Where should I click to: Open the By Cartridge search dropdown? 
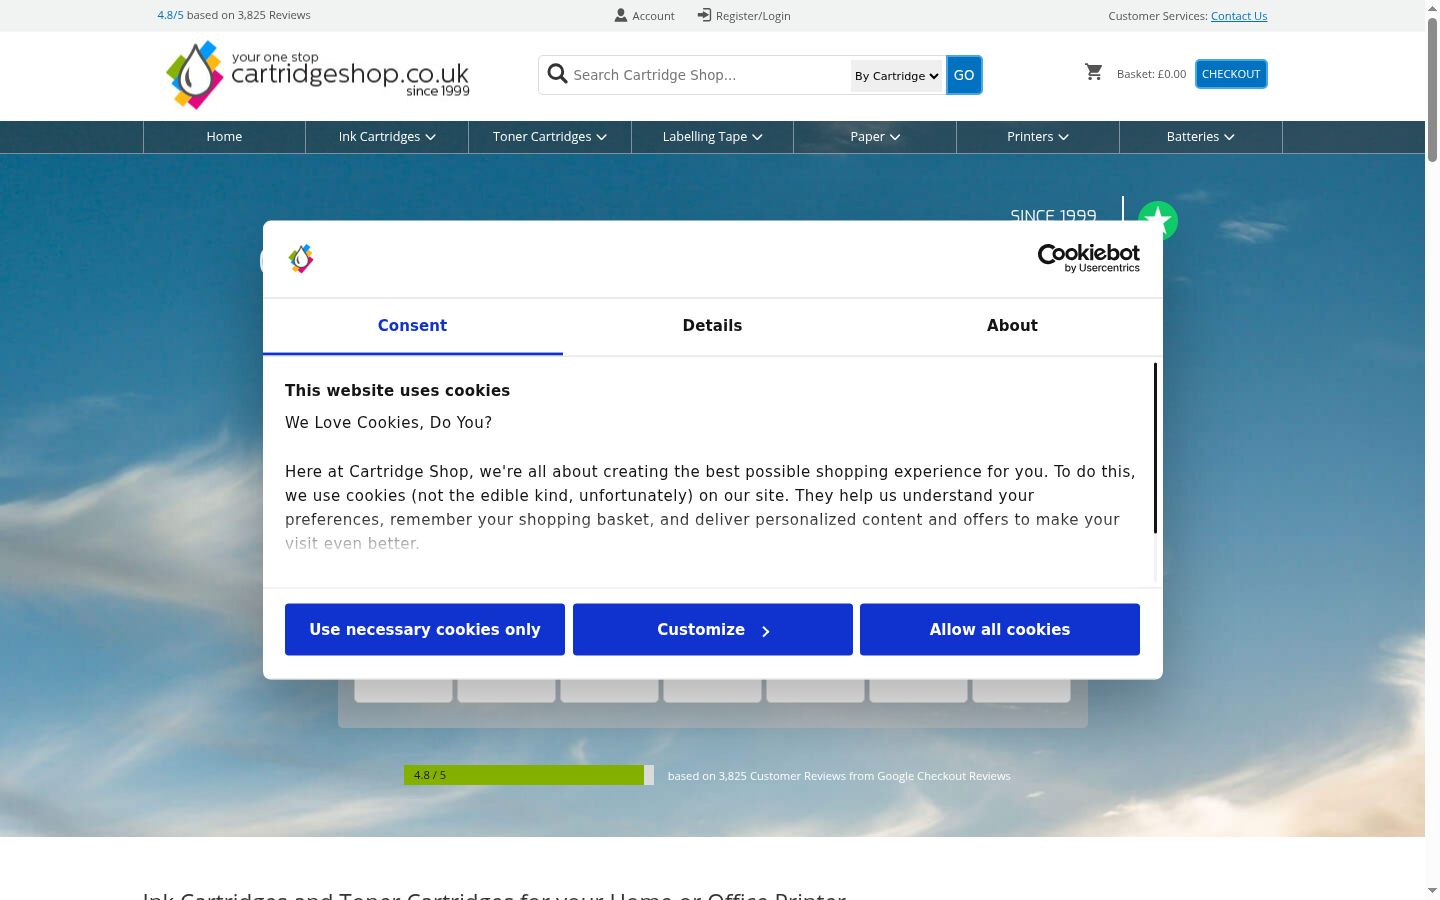point(897,76)
